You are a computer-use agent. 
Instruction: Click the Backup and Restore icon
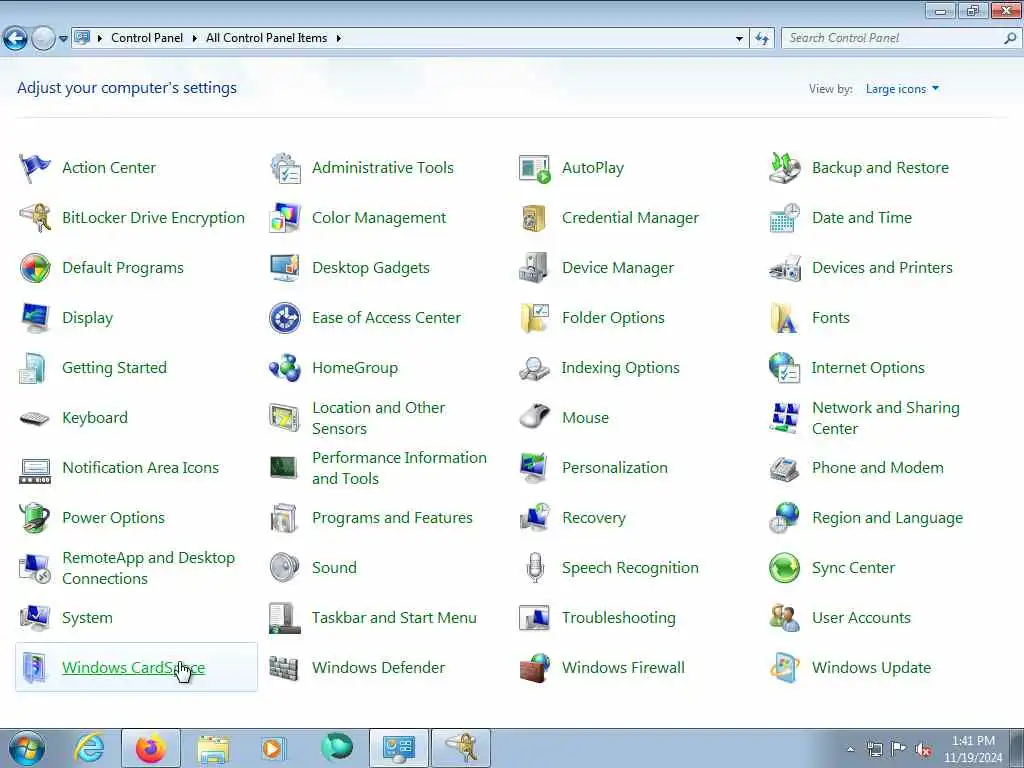(784, 168)
